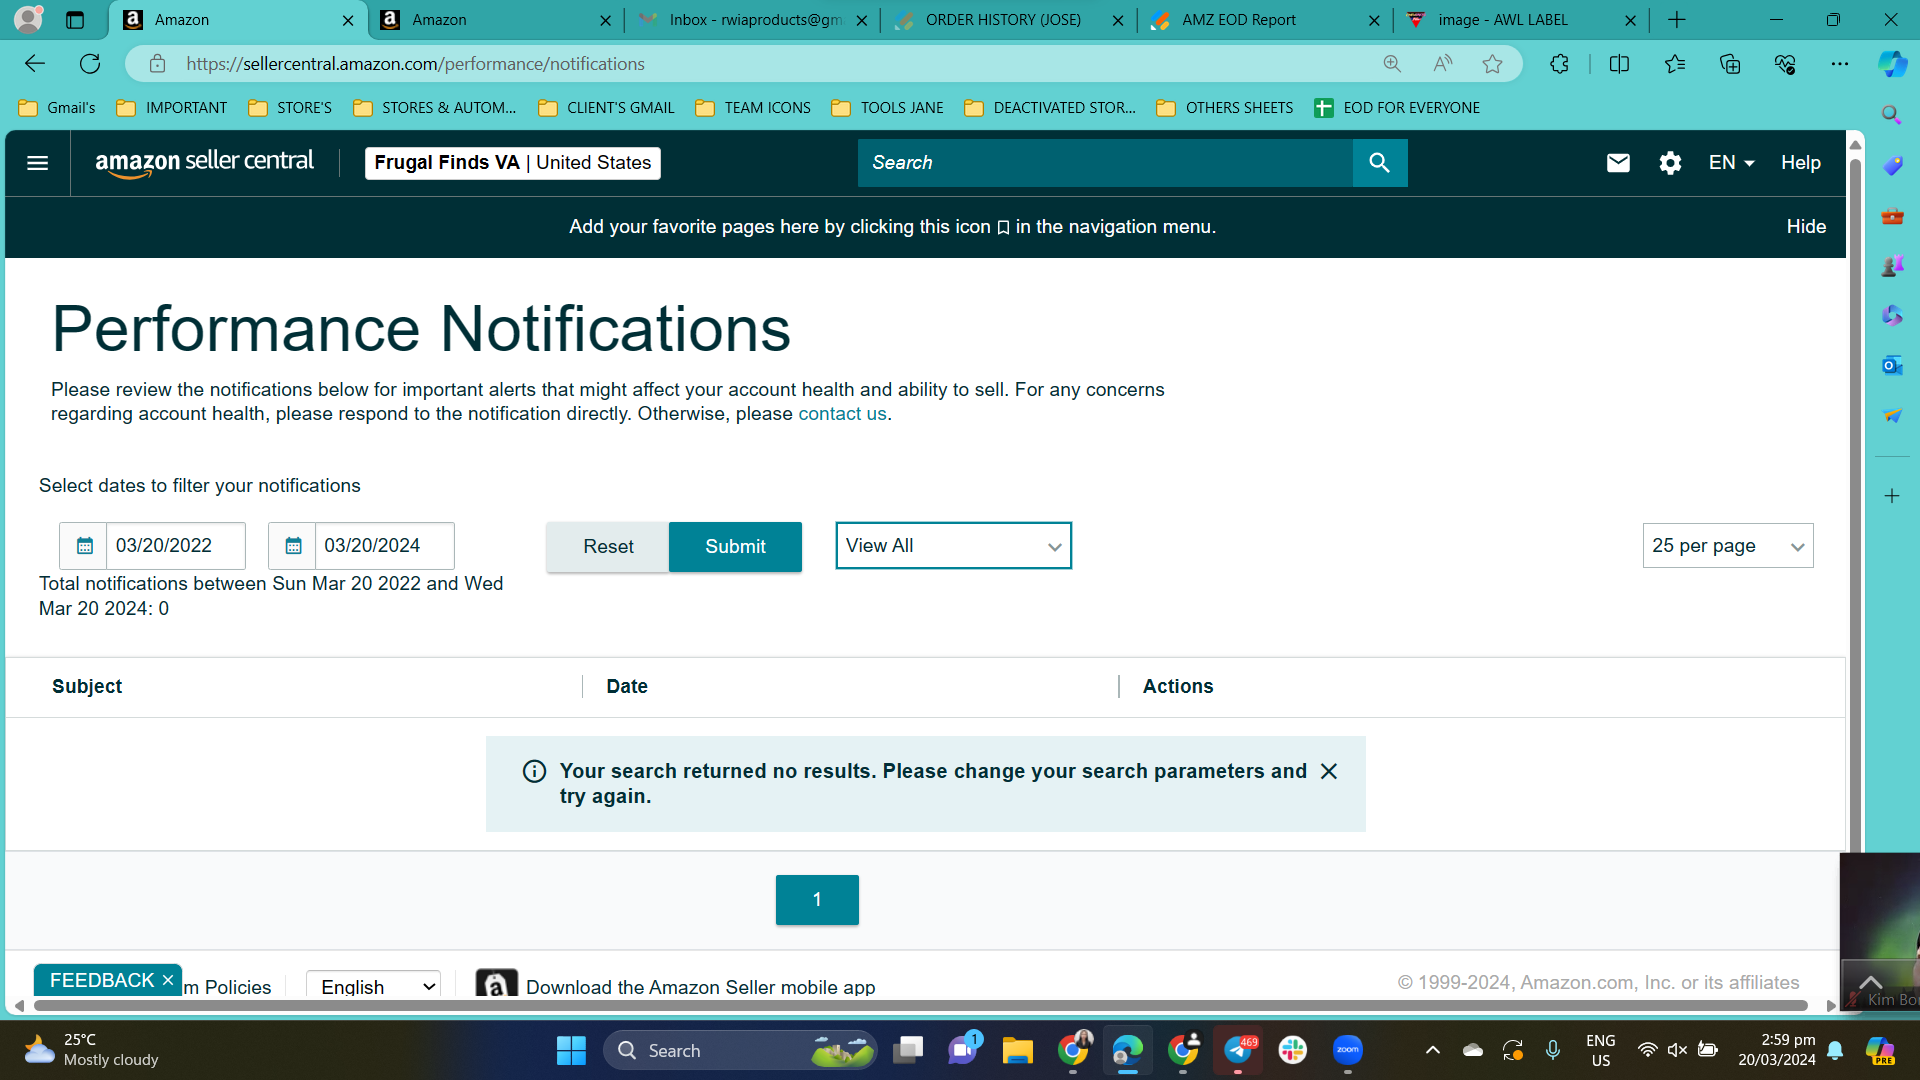Add a new sidebar app
1920x1080 pixels.
(x=1891, y=496)
